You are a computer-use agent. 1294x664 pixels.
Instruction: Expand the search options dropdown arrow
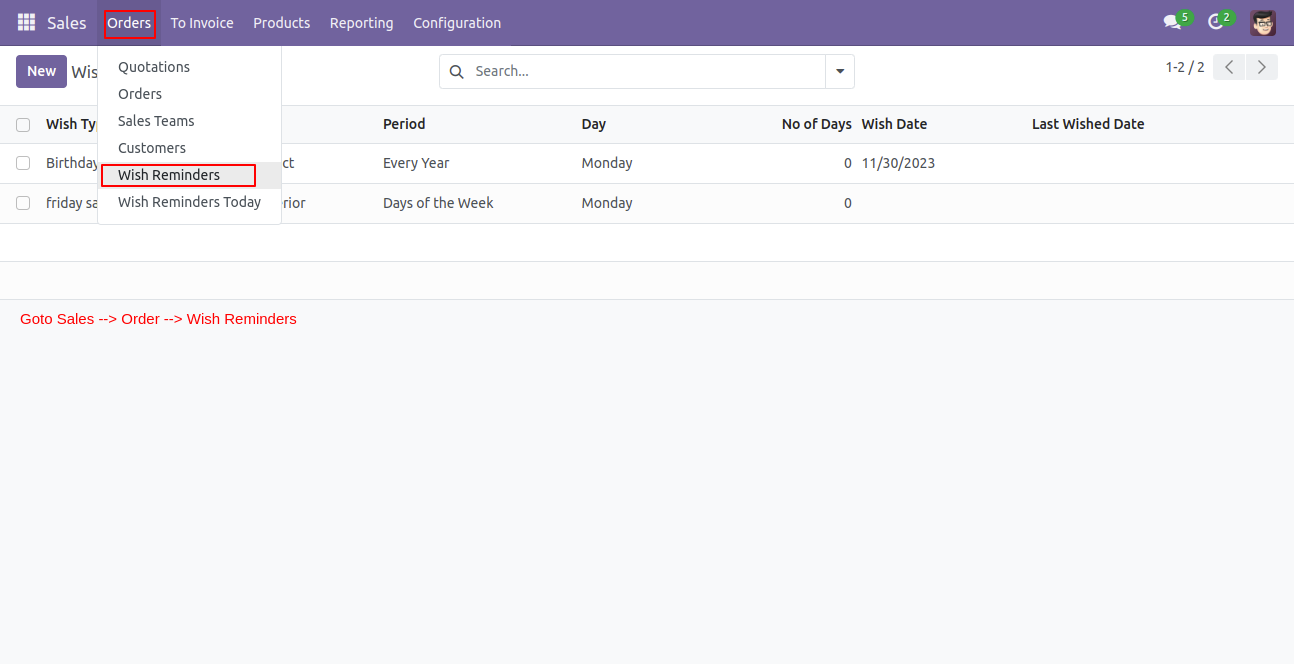click(840, 71)
